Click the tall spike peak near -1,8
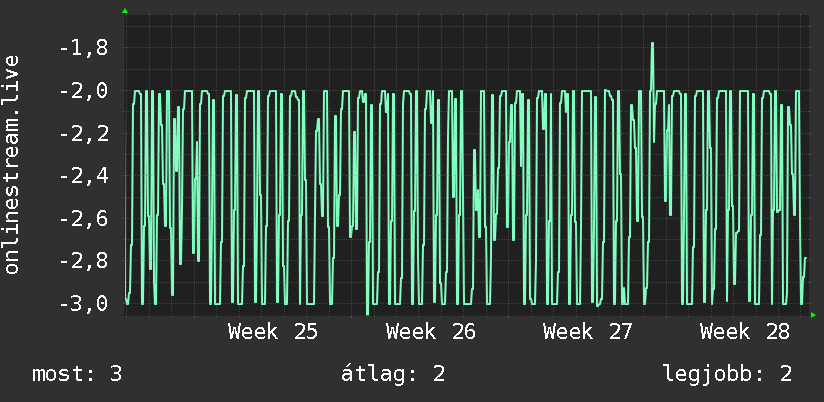The width and height of the screenshot is (824, 402). 652,44
